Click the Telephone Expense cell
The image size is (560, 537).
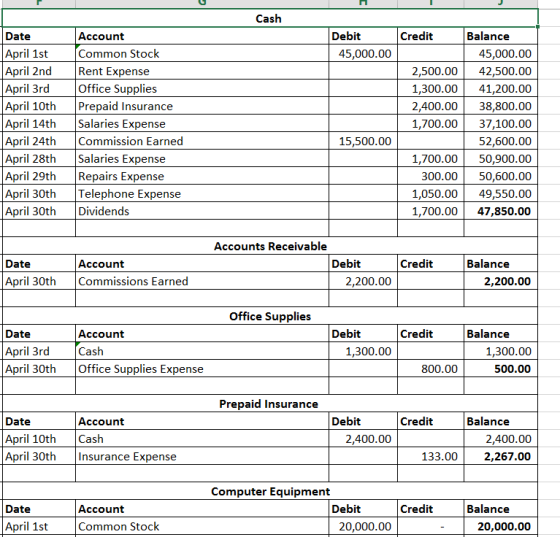click(202, 194)
